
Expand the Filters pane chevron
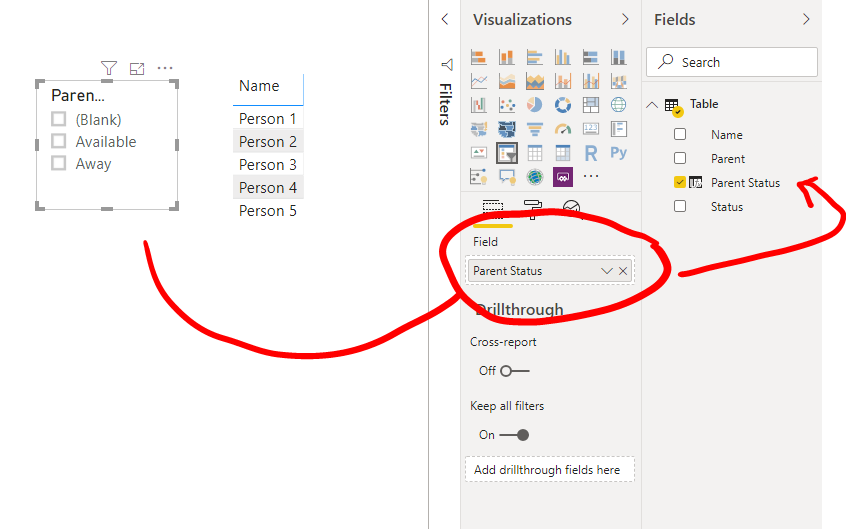point(445,19)
